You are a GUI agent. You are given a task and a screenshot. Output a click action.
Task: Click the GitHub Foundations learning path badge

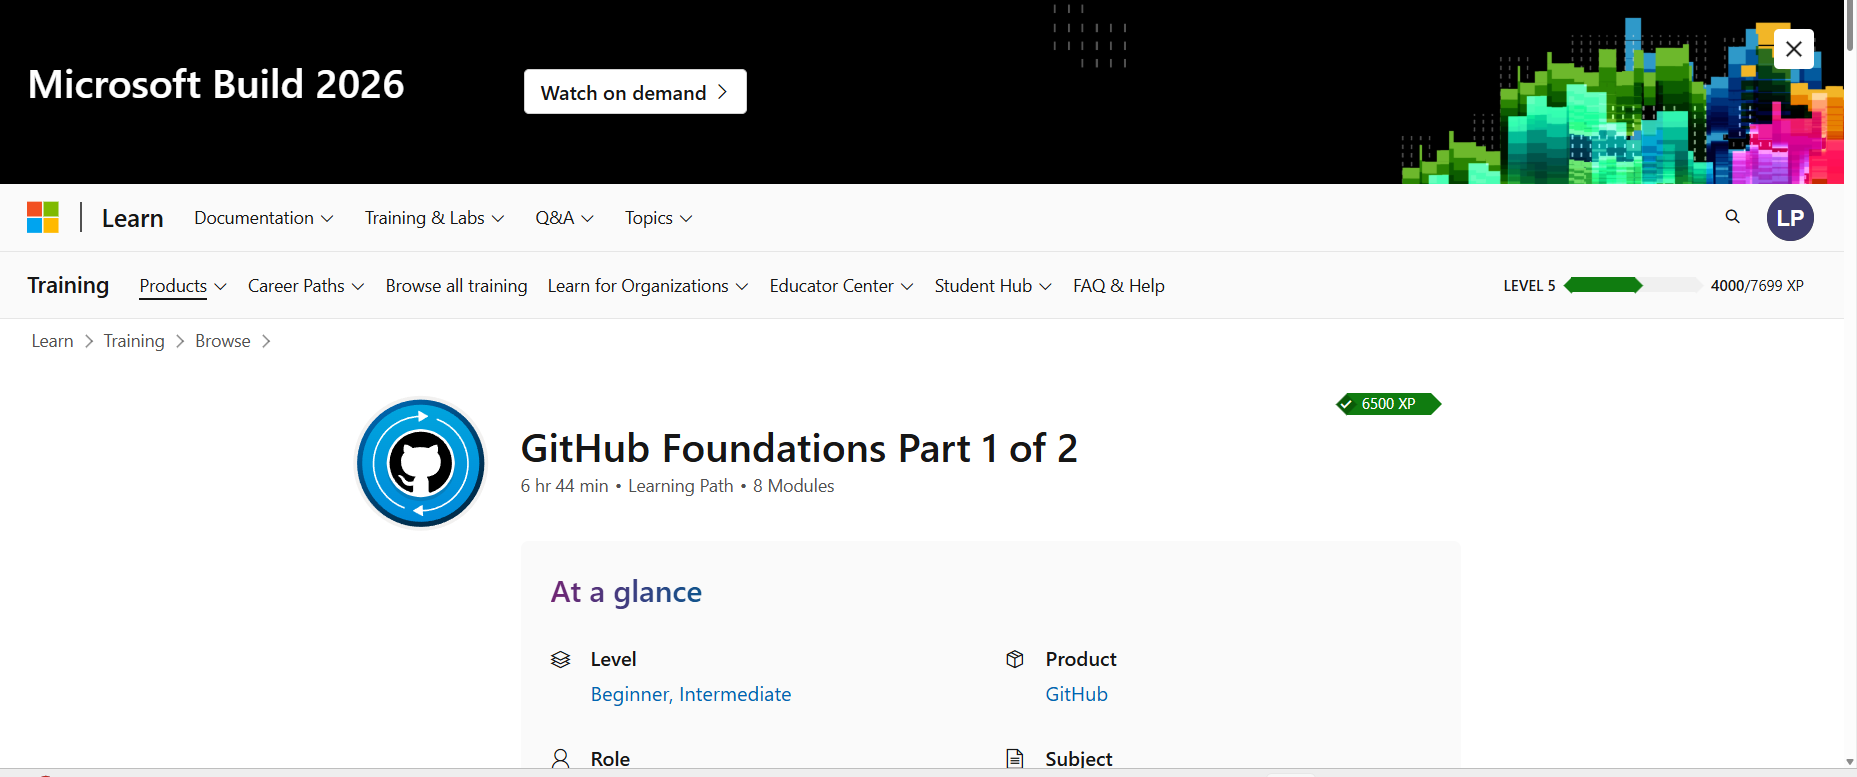point(421,463)
